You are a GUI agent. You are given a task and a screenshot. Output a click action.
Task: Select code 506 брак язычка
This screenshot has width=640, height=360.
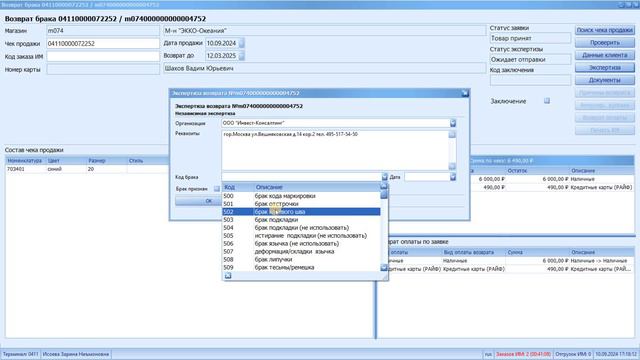click(301, 244)
